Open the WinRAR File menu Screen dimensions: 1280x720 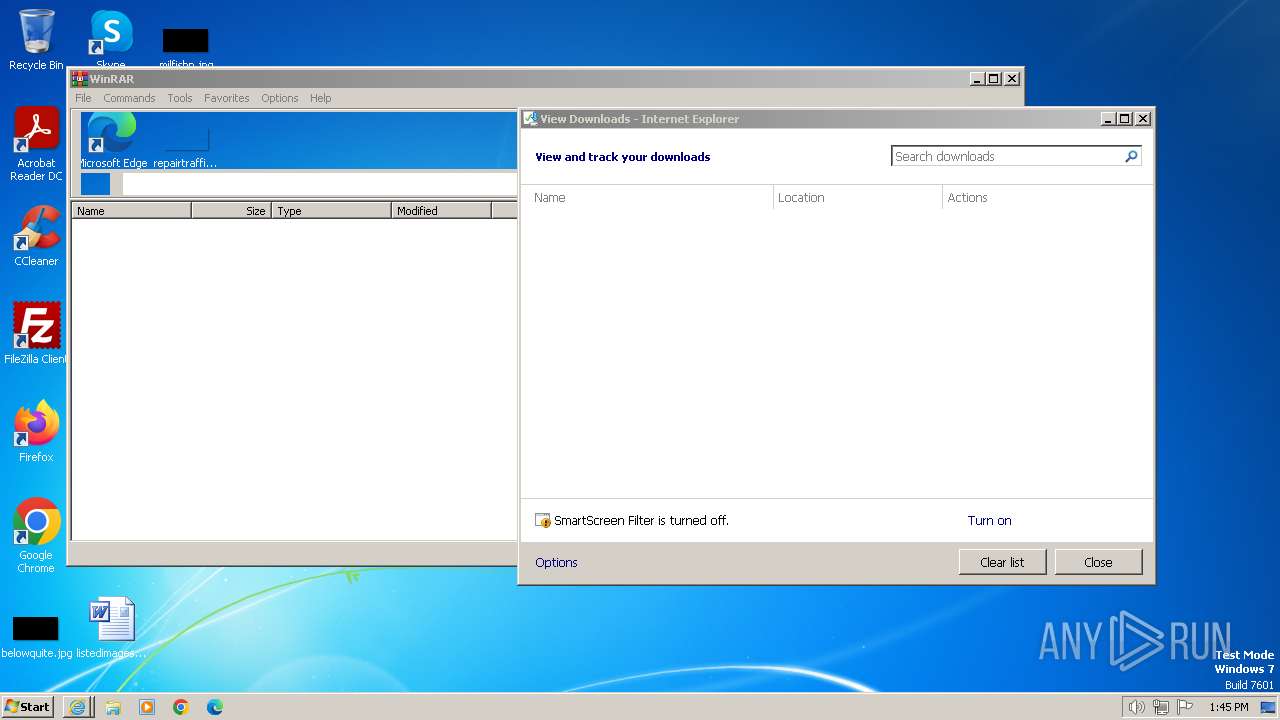[x=83, y=98]
